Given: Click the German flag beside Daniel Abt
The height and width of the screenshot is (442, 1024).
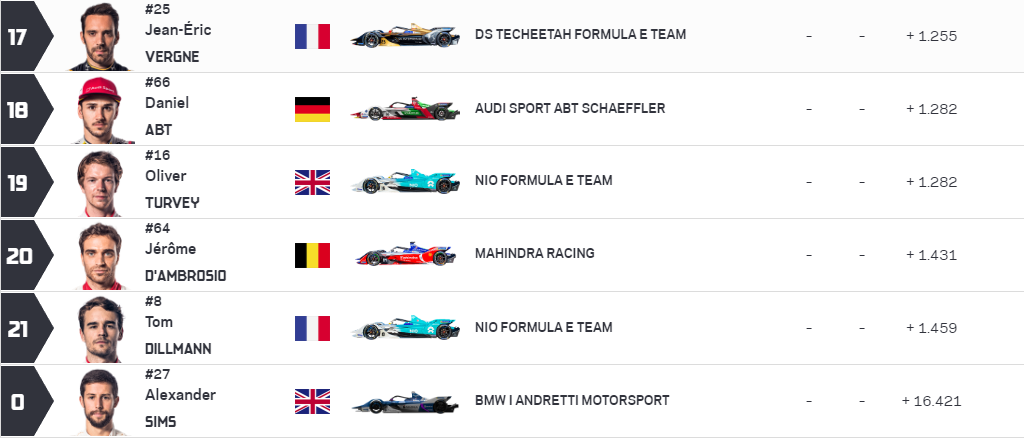Looking at the screenshot, I should [312, 109].
